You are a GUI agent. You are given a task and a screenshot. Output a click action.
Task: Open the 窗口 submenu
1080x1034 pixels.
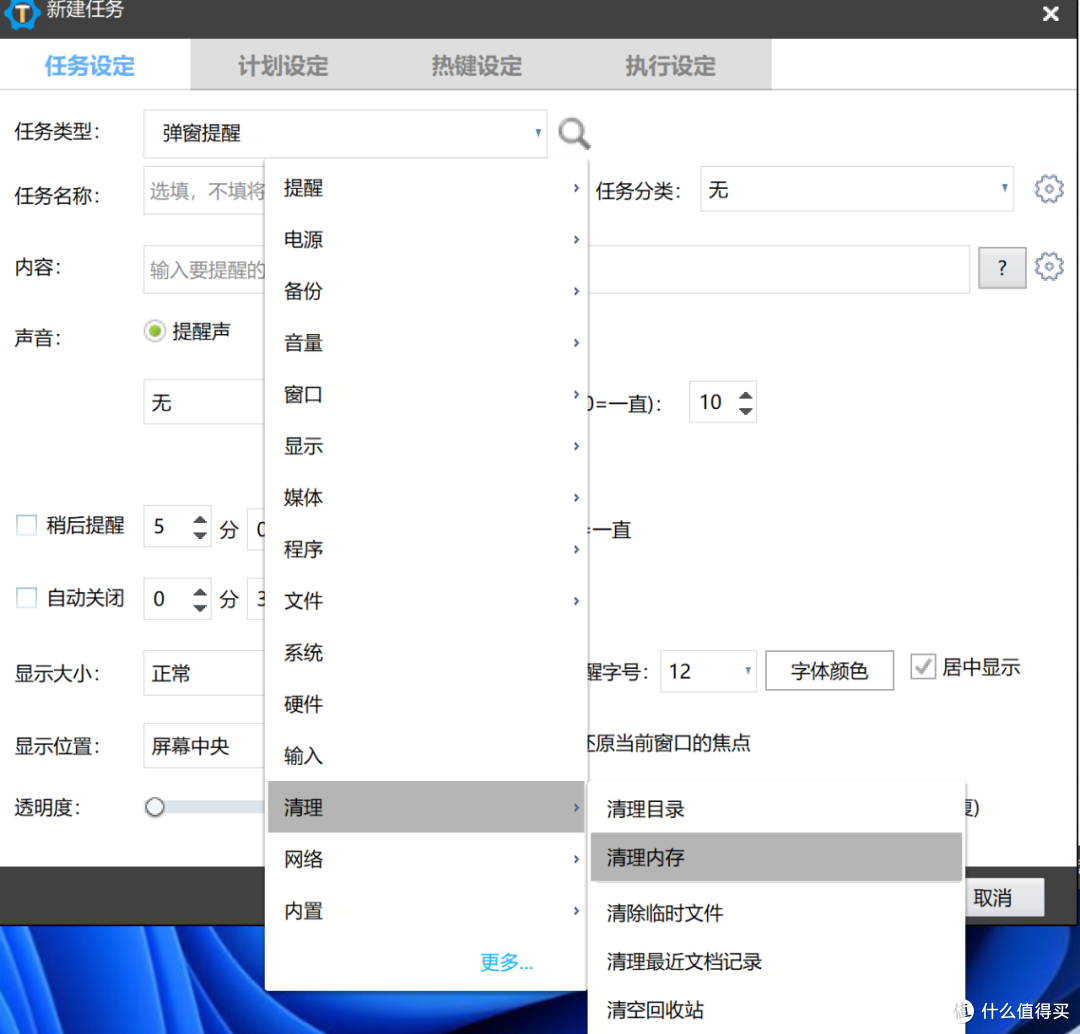point(427,395)
